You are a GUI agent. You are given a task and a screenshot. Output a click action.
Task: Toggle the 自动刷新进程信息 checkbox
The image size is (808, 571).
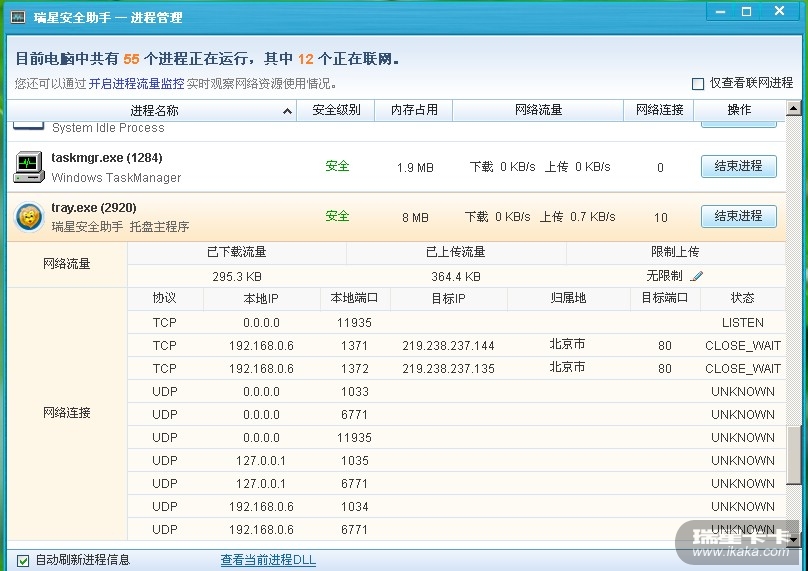(x=23, y=560)
